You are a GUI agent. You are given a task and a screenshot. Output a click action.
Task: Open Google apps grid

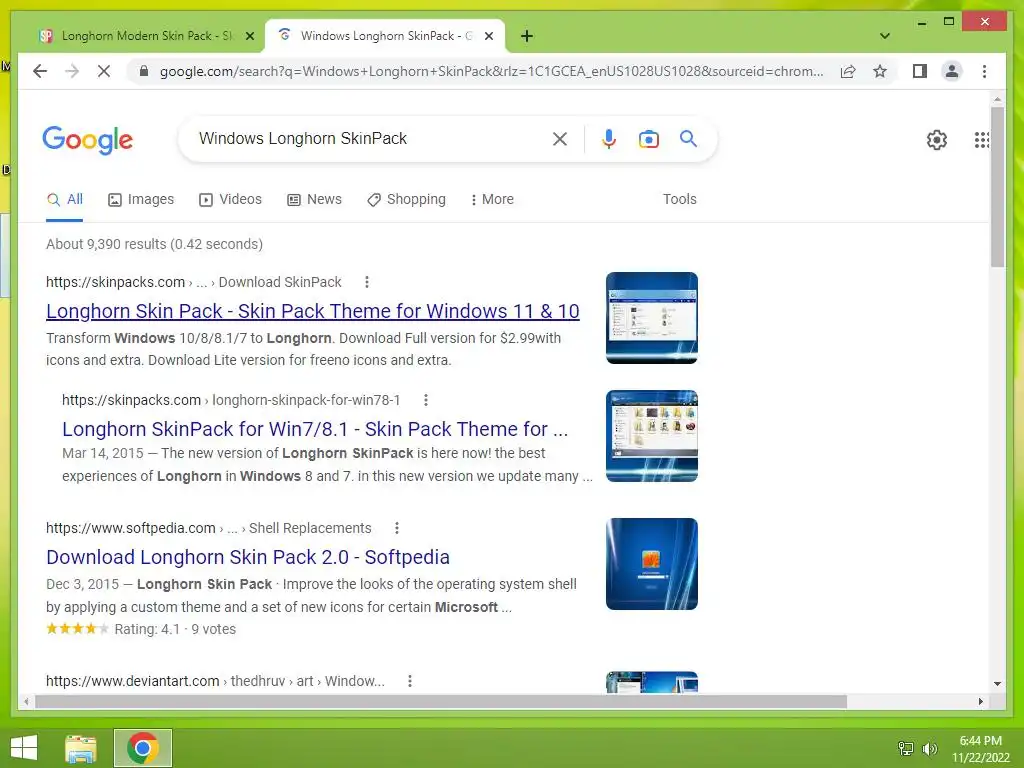982,140
